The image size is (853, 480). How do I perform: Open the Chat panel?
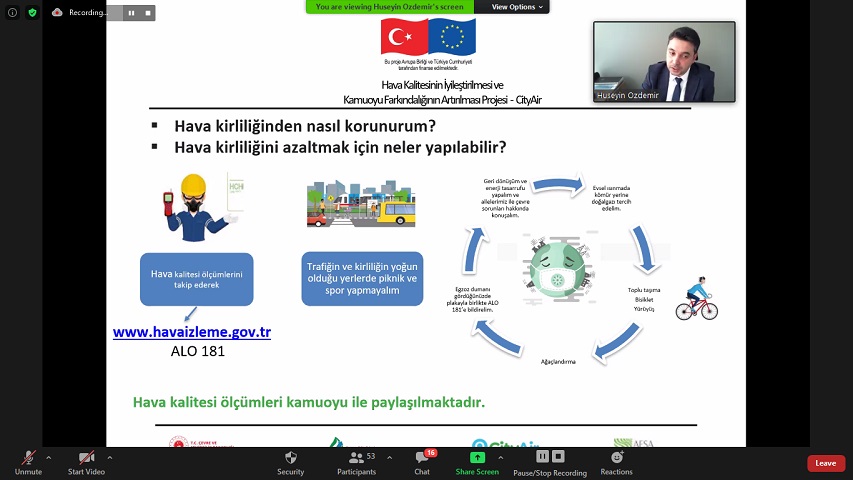click(x=422, y=463)
